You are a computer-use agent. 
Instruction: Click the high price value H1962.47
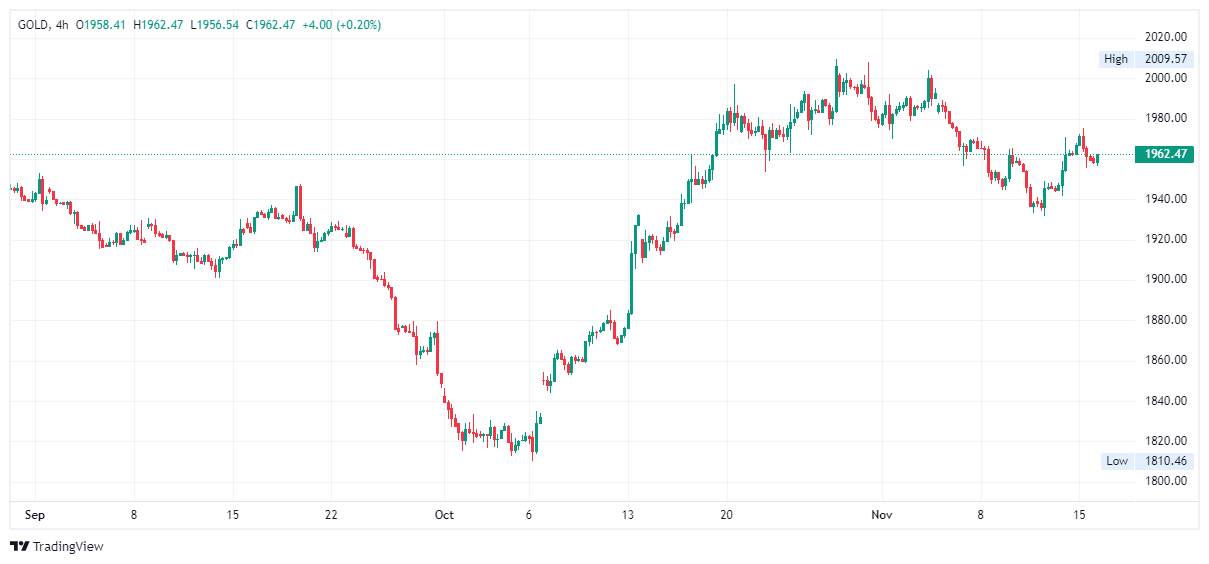pos(158,24)
